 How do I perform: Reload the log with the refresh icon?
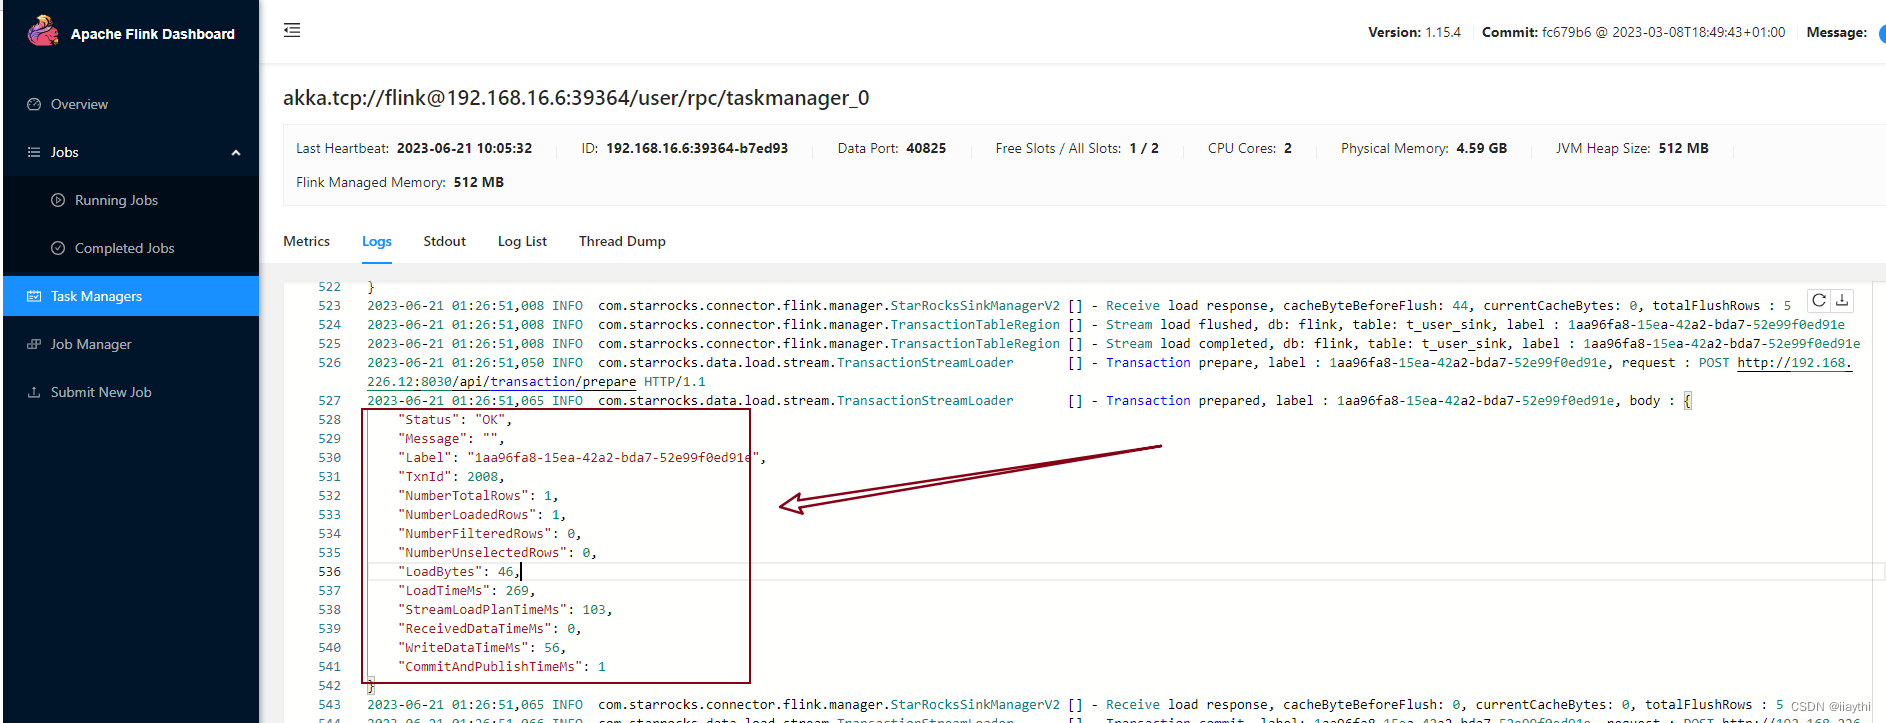pyautogui.click(x=1819, y=300)
